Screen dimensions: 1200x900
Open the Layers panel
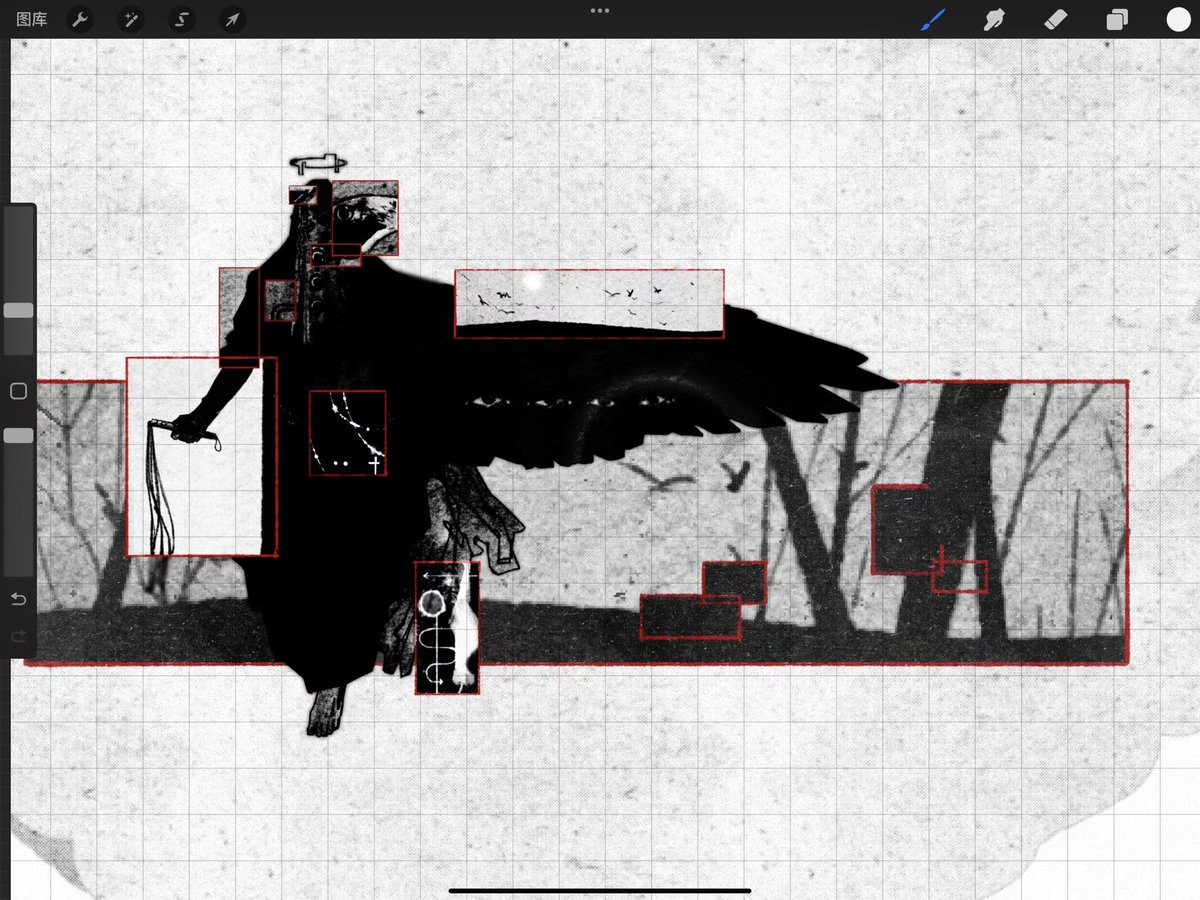pyautogui.click(x=1117, y=19)
